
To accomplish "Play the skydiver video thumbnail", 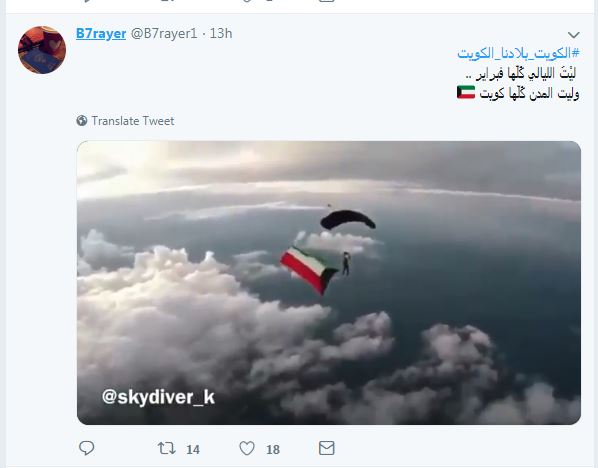I will pos(329,283).
